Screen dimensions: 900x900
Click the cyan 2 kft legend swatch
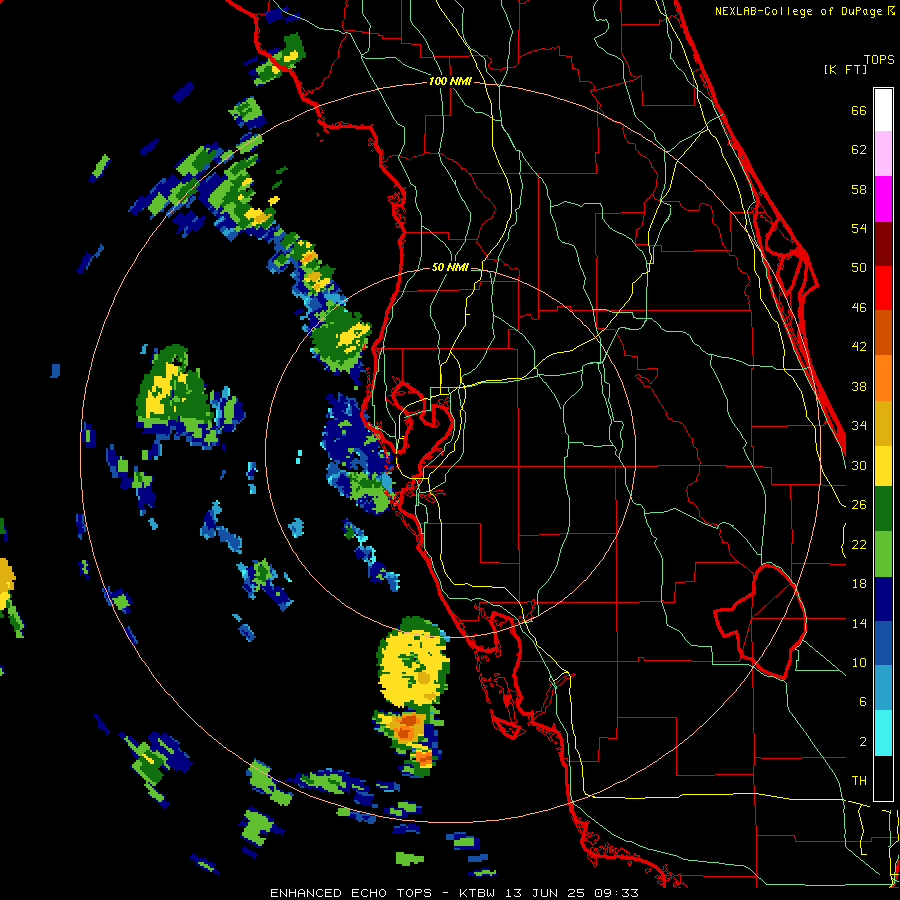[883, 733]
